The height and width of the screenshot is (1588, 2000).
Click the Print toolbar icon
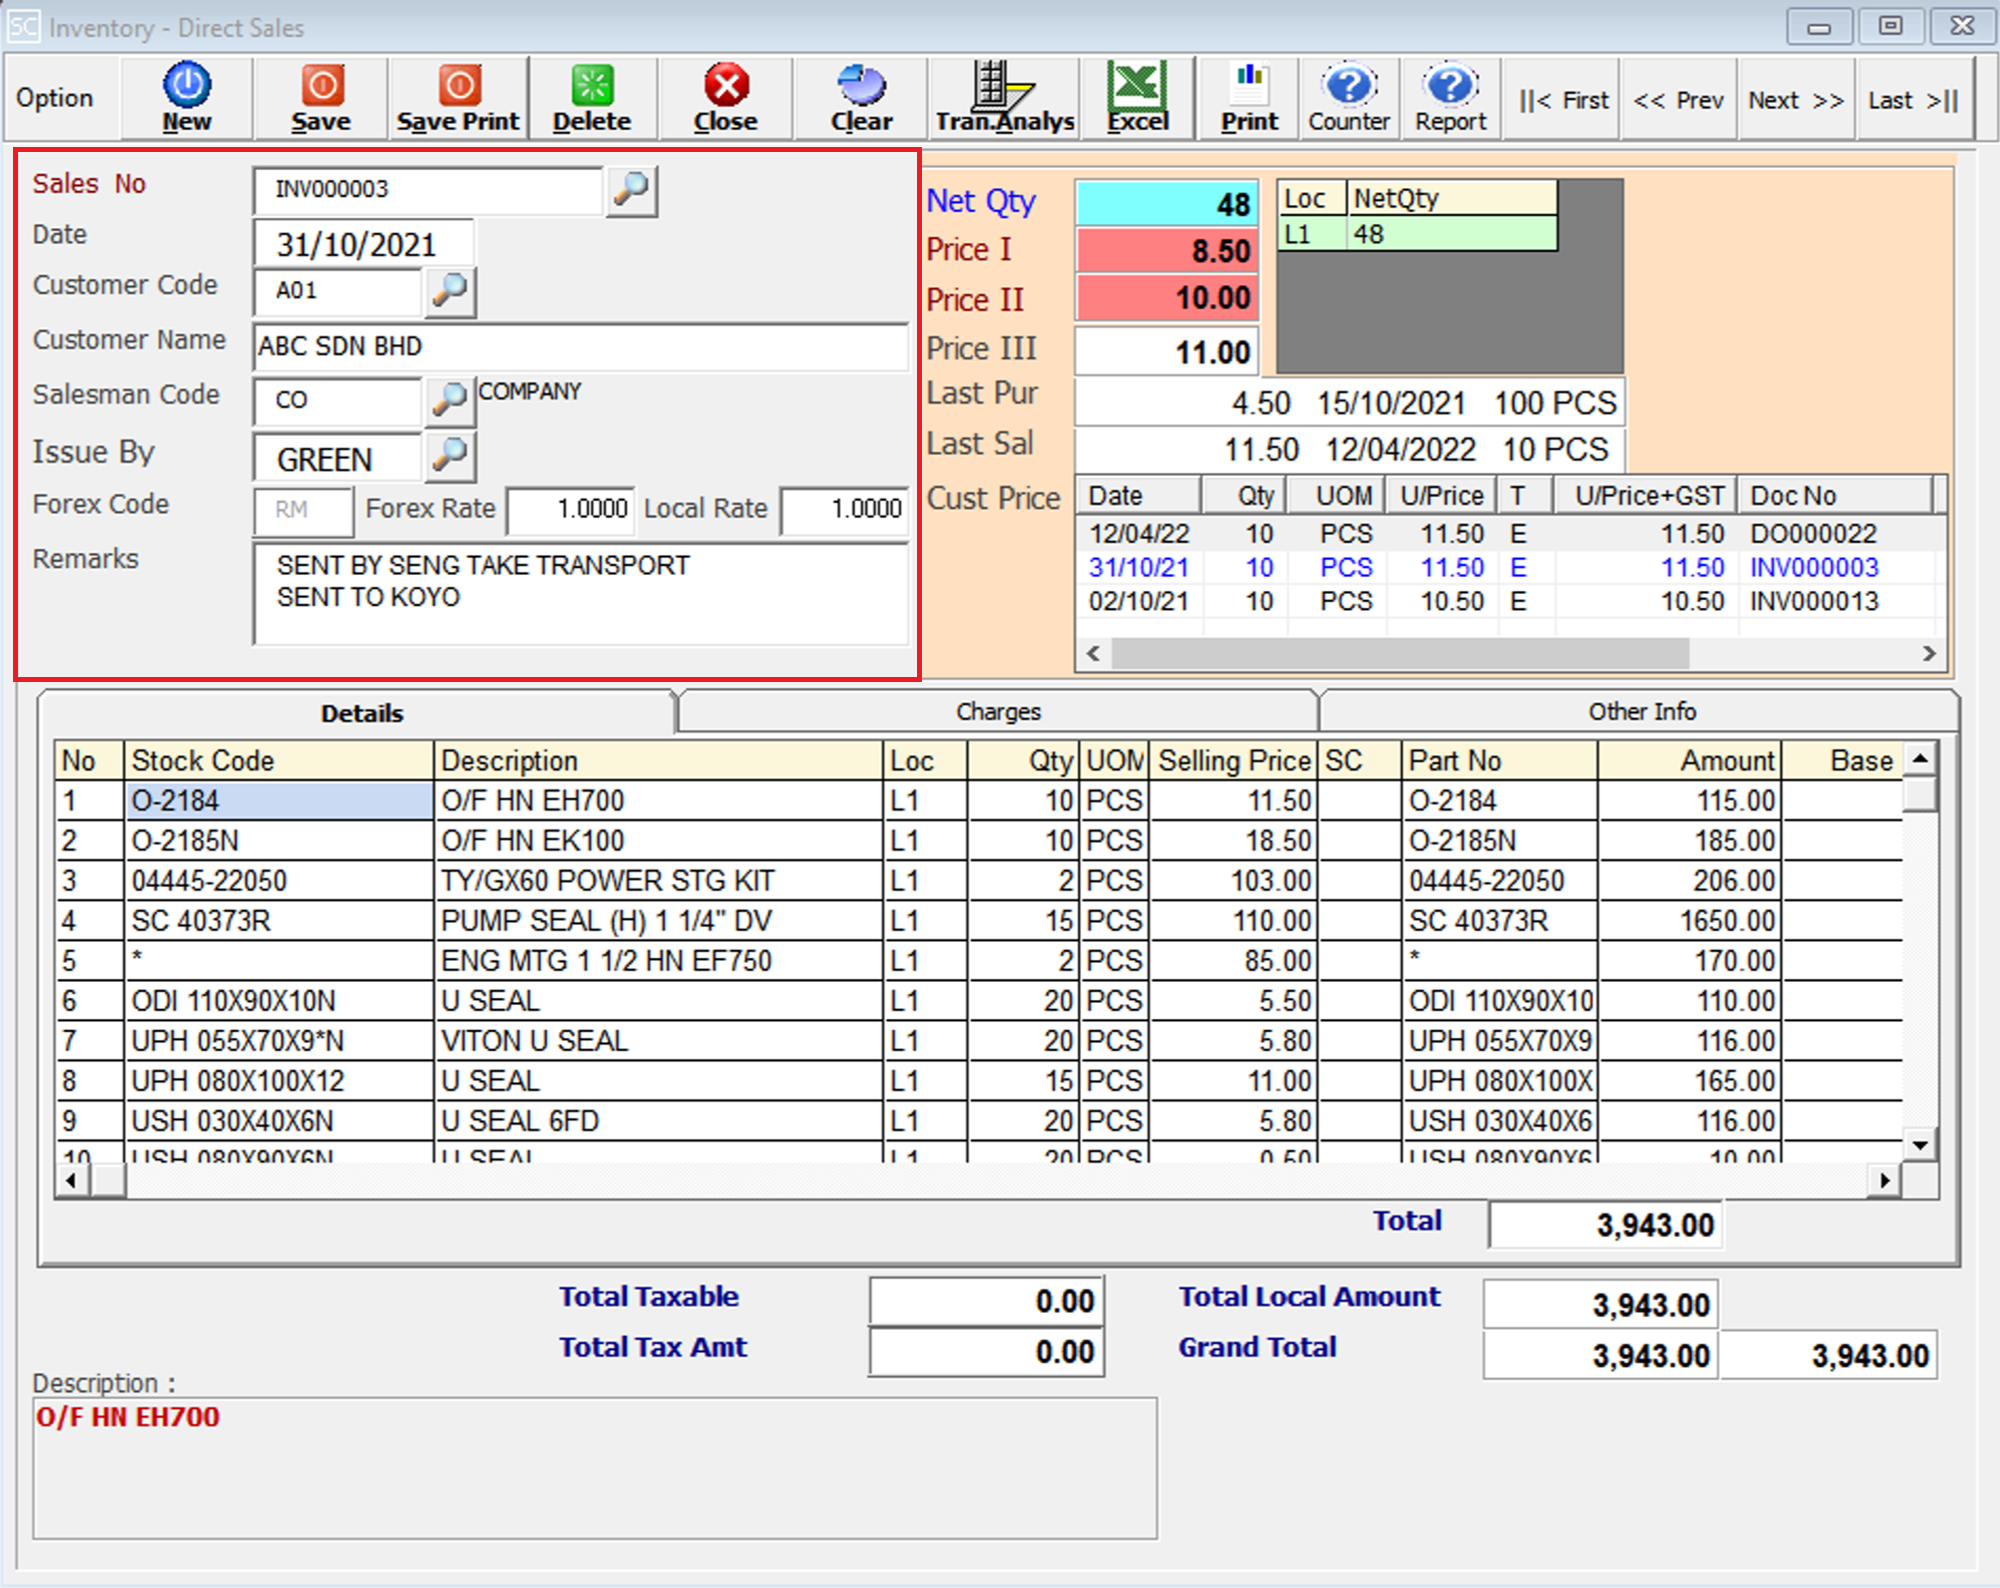point(1249,98)
